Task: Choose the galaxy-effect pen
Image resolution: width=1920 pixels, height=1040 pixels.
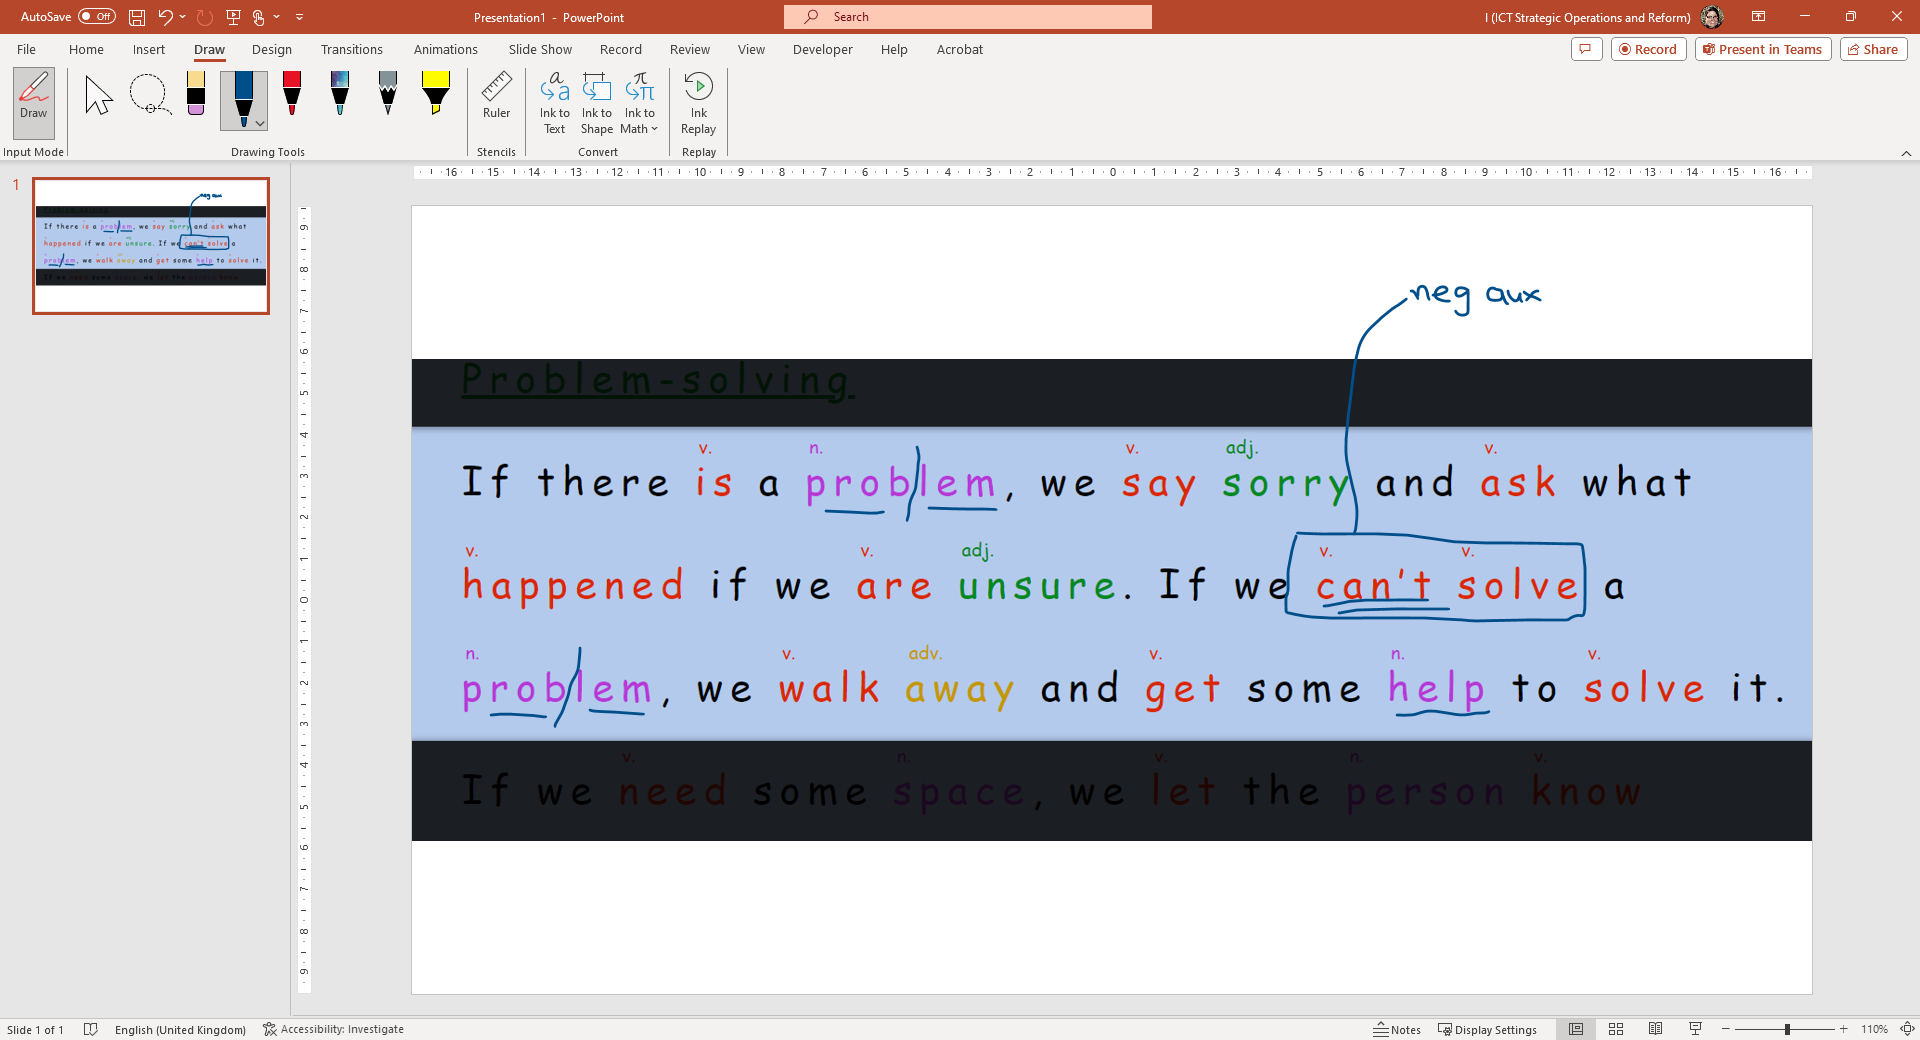Action: pos(340,95)
